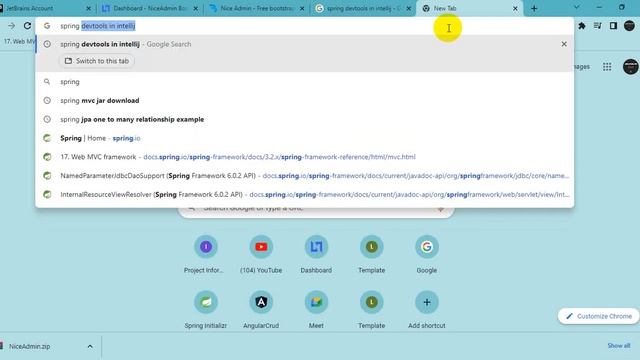
Task: Open the Project Infor... shortcut
Action: 206,254
